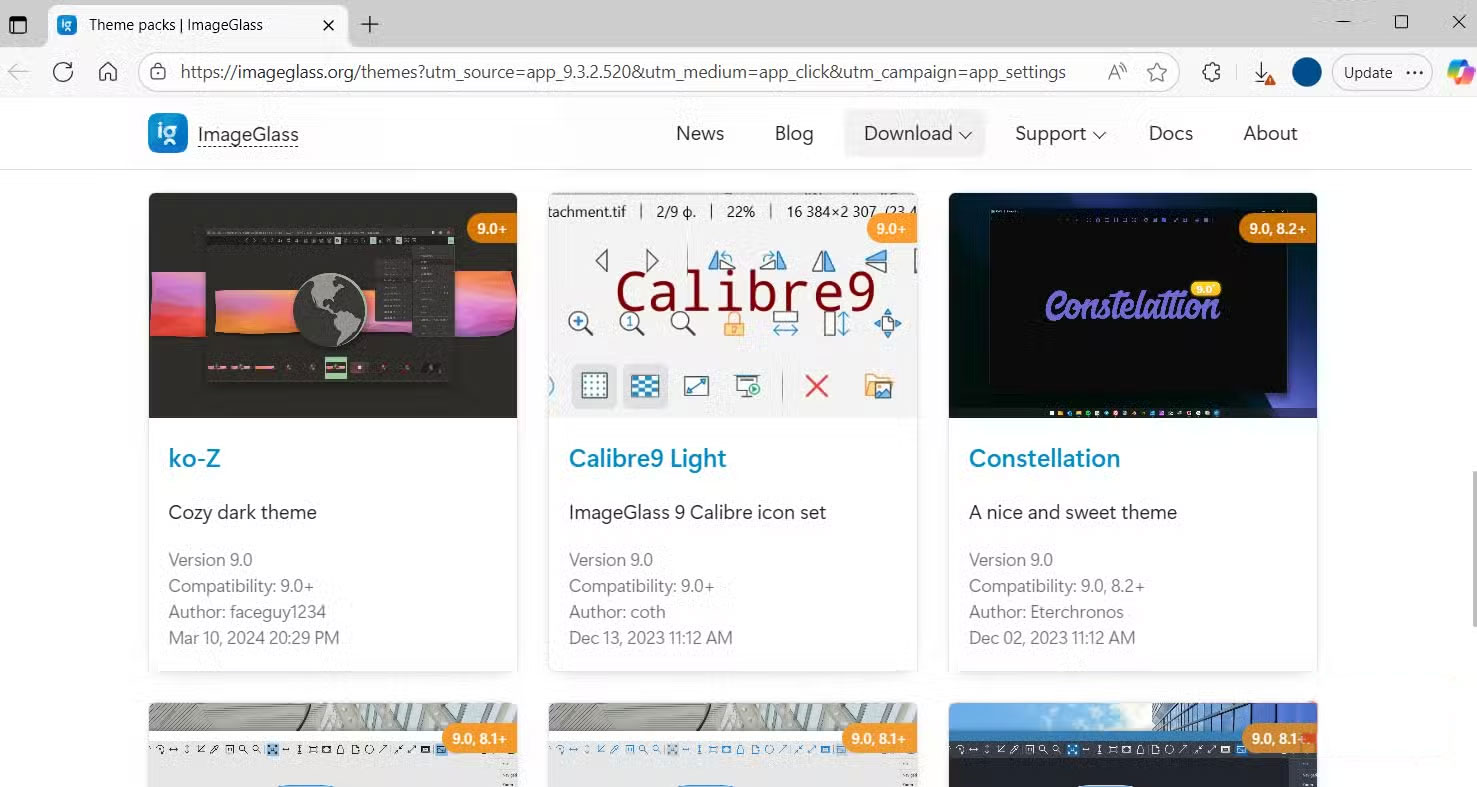This screenshot has height=787, width=1477.
Task: Open Copilot in the sidebar
Action: (x=1461, y=71)
